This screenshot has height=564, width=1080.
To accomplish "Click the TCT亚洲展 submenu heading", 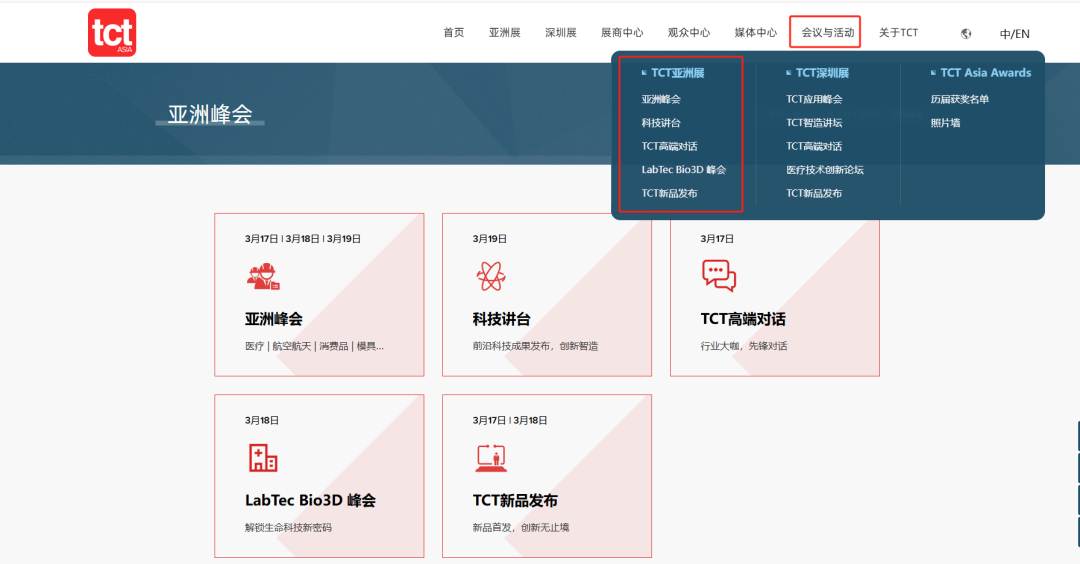I will 677,72.
